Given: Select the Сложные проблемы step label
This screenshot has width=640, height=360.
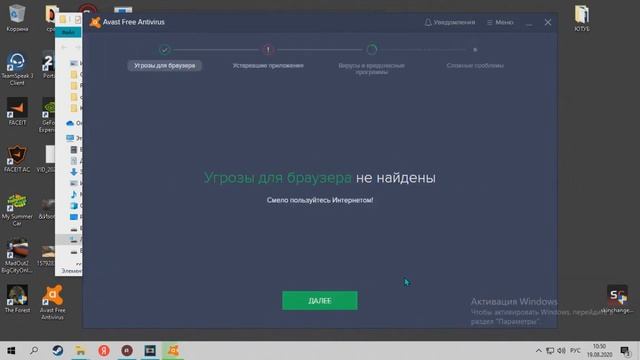Looking at the screenshot, I should [x=475, y=66].
